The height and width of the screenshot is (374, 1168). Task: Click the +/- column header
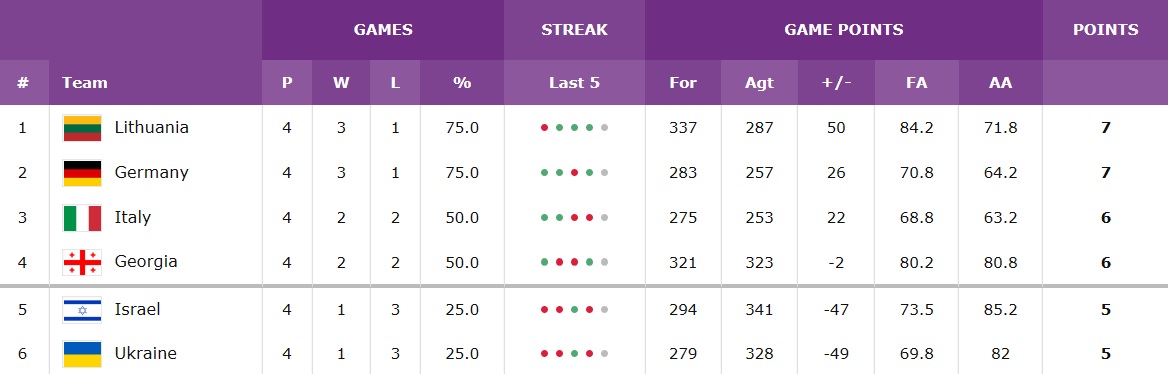click(x=837, y=83)
